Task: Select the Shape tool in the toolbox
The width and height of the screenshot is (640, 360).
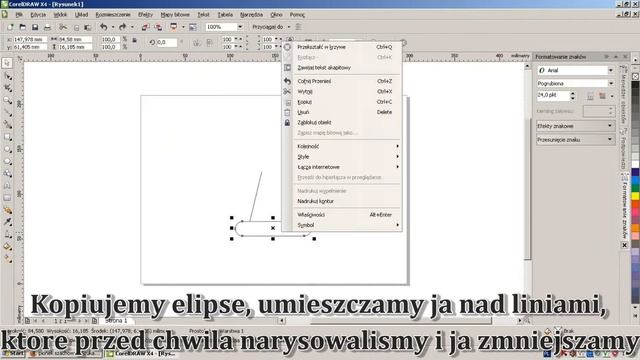Action: [7, 76]
